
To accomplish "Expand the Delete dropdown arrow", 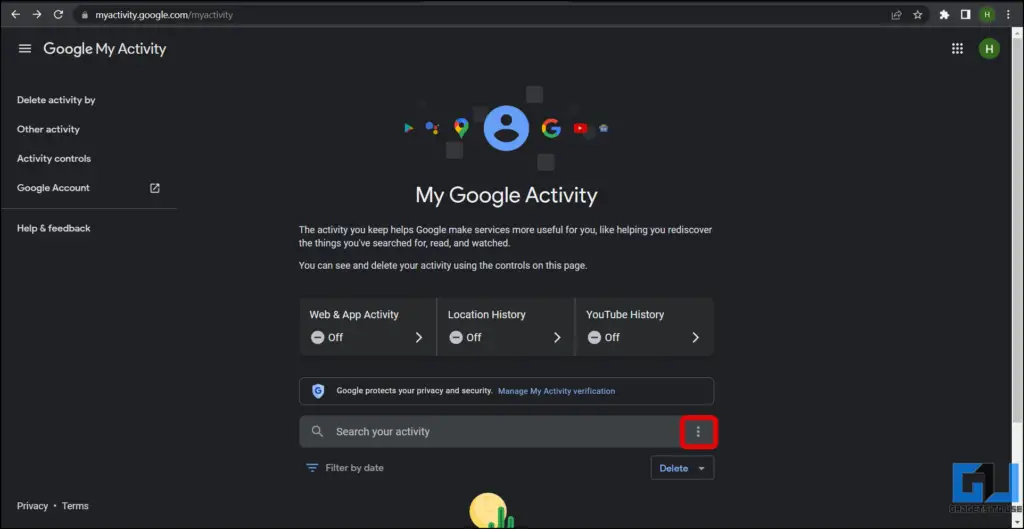I will [x=702, y=468].
